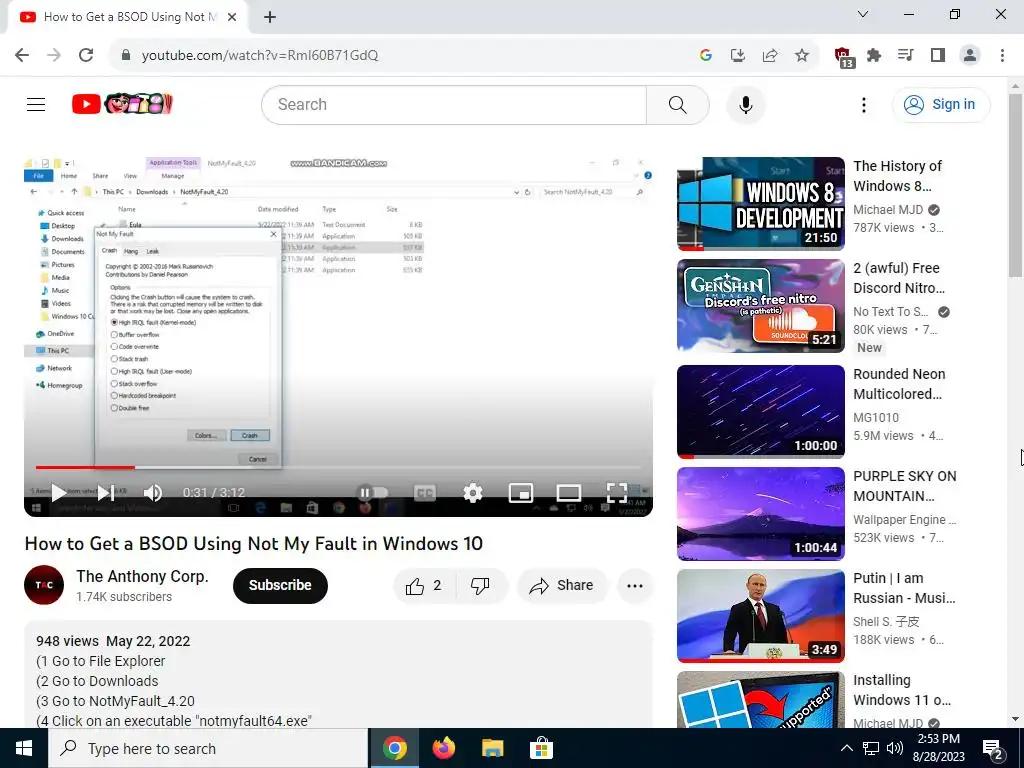Click the search magnifier button
Screen dimensions: 1024x768
(x=677, y=104)
